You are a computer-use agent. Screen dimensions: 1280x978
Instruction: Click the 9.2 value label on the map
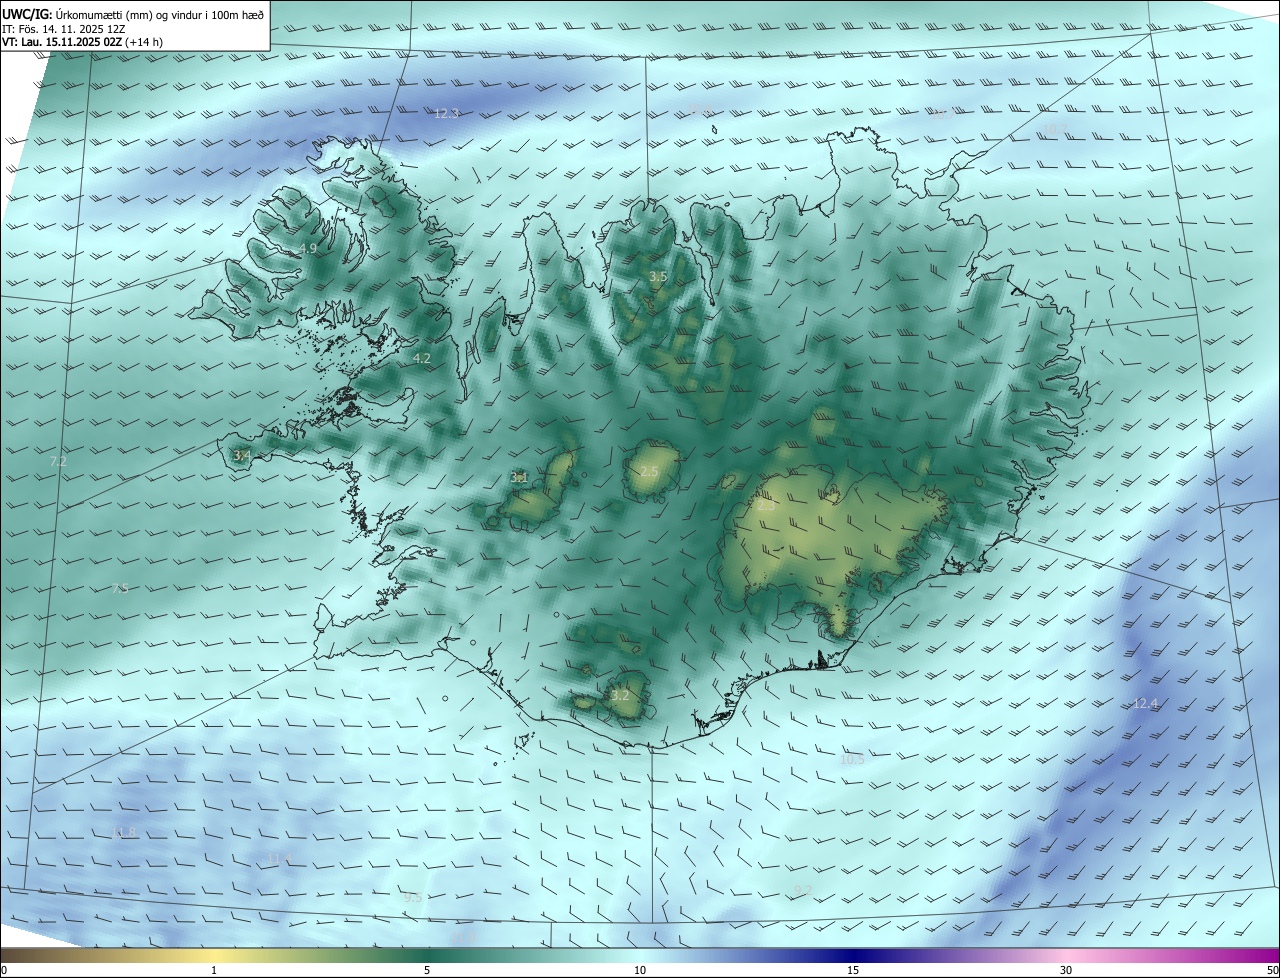click(802, 891)
